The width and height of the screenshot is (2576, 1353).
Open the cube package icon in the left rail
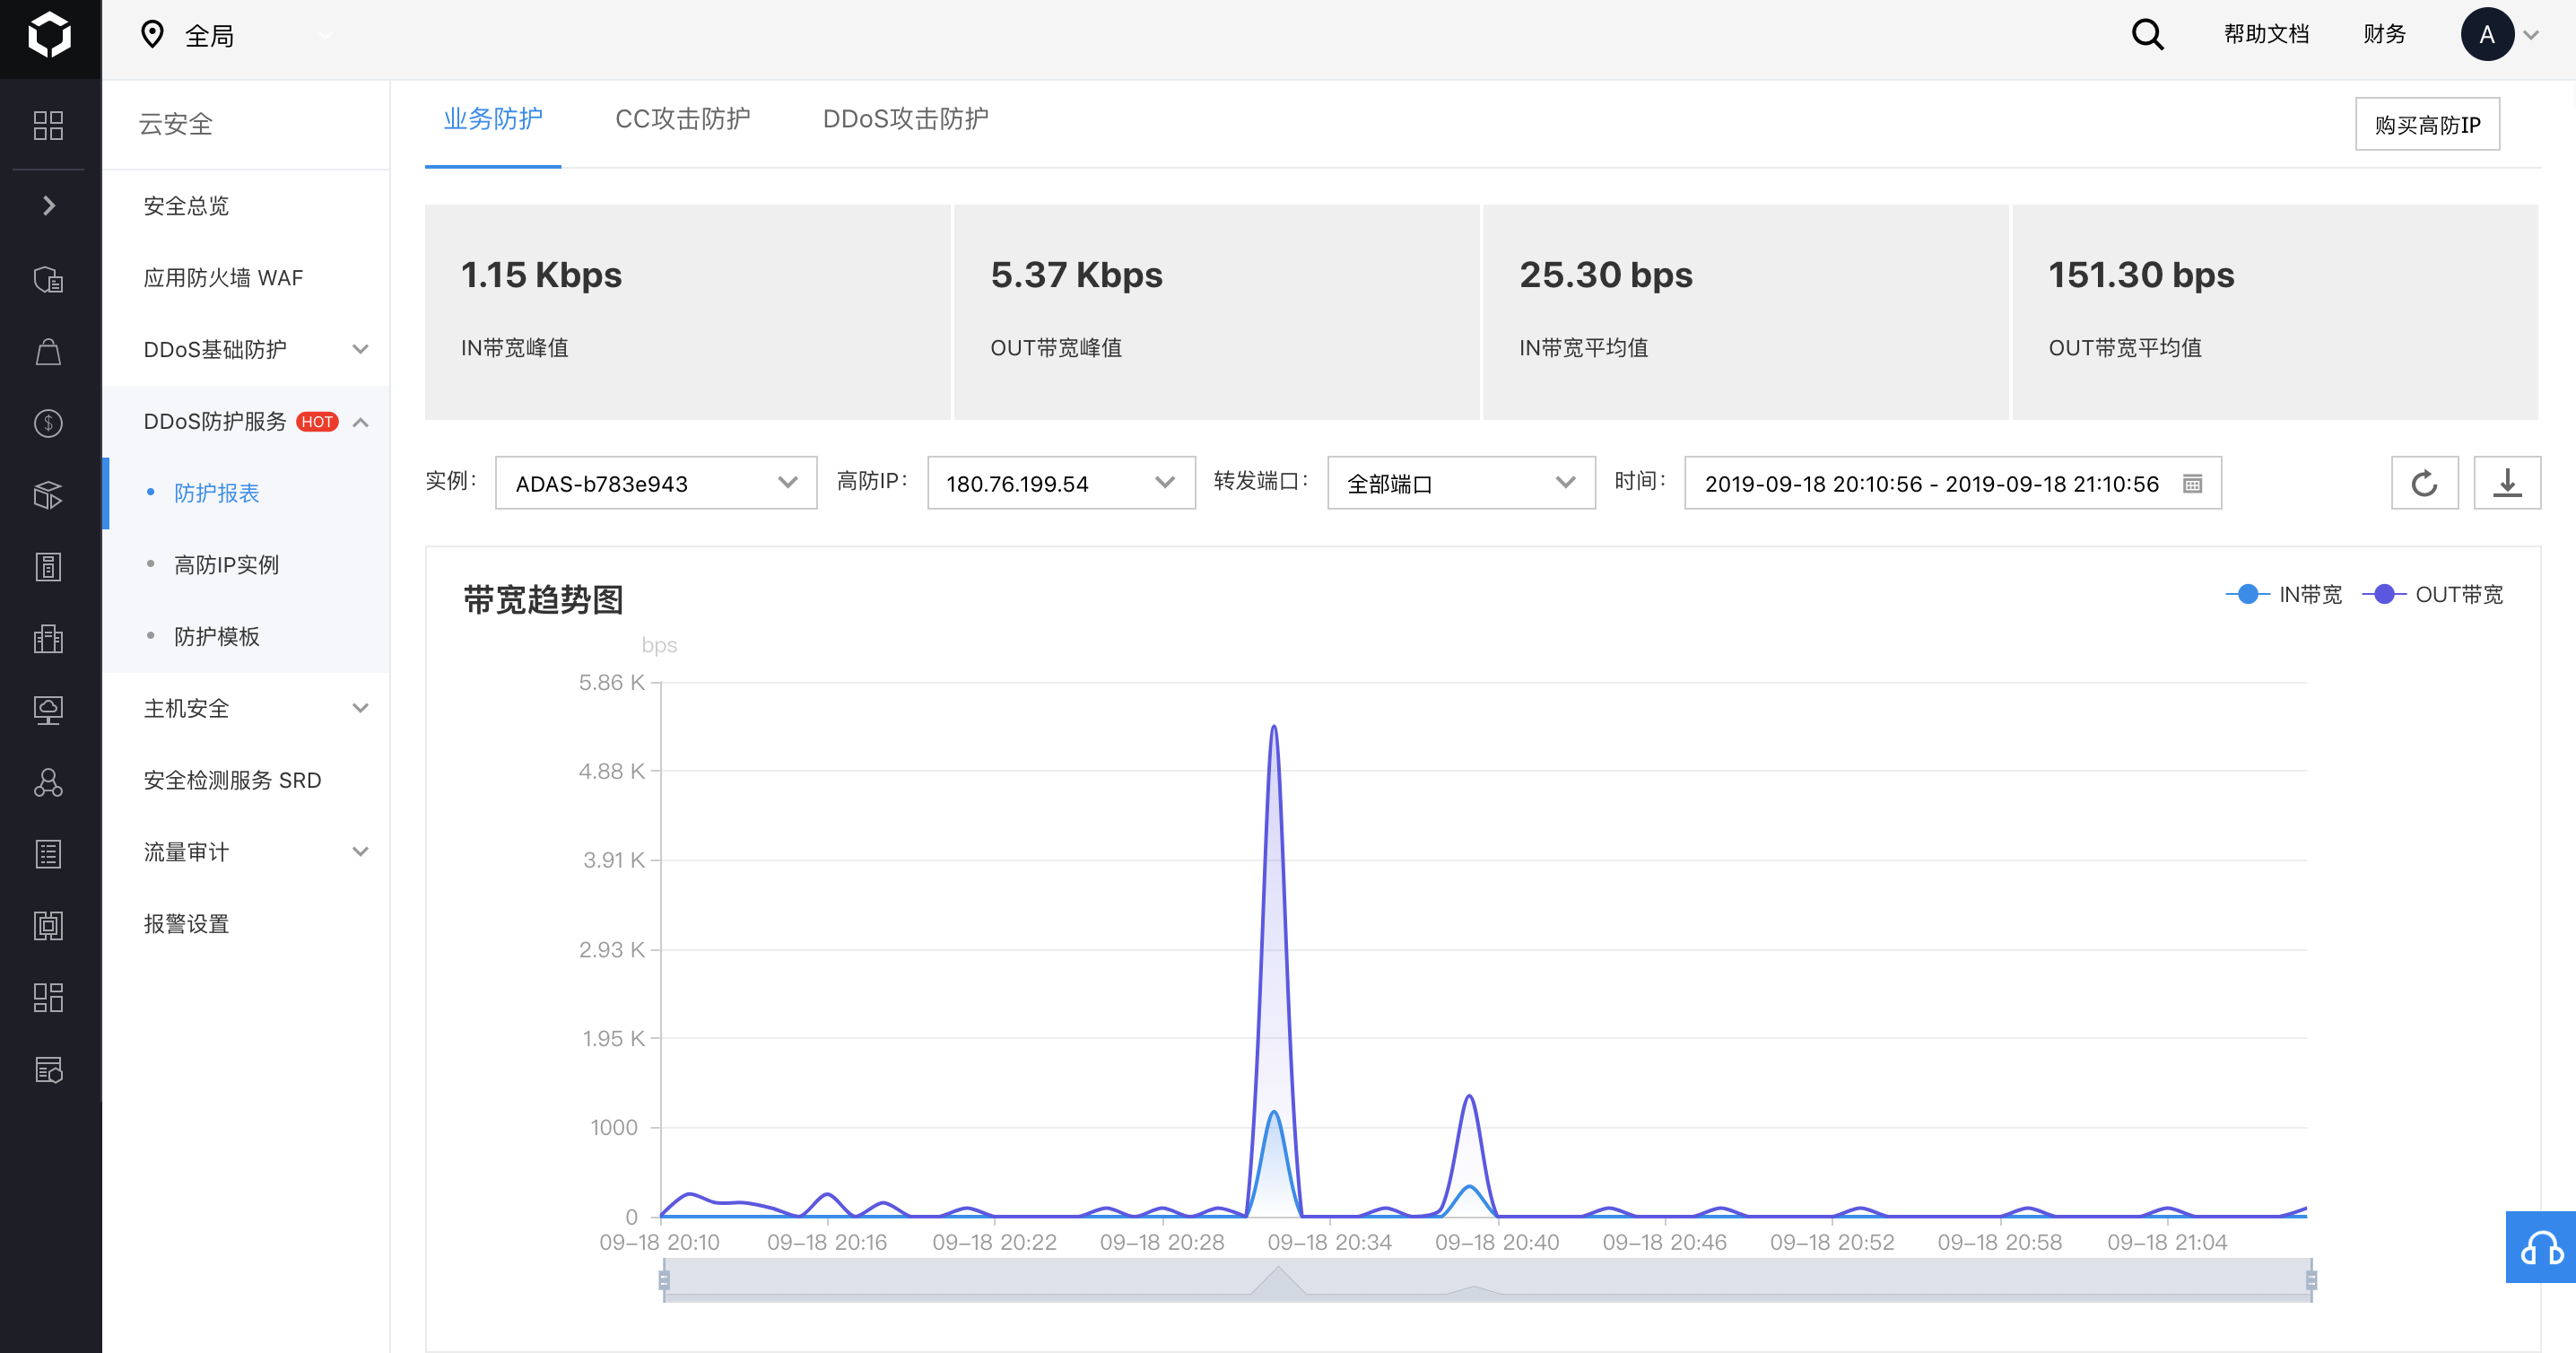click(x=48, y=495)
